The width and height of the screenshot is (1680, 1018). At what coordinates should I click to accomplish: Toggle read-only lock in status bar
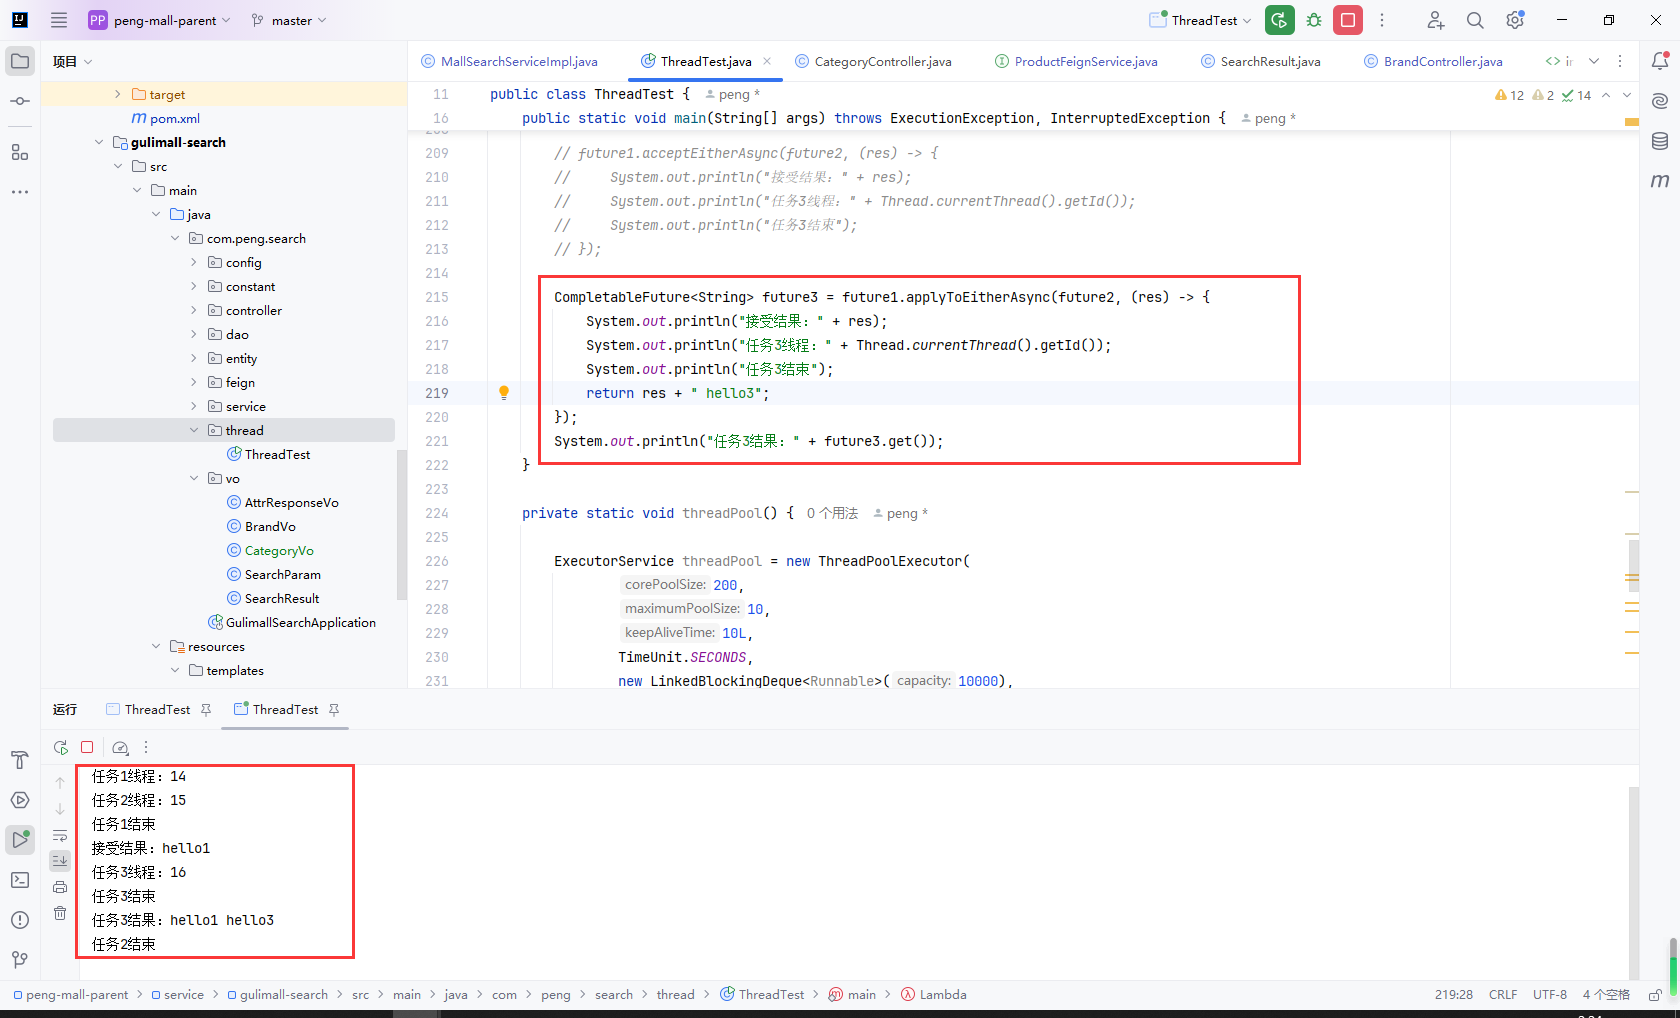[x=1655, y=995]
